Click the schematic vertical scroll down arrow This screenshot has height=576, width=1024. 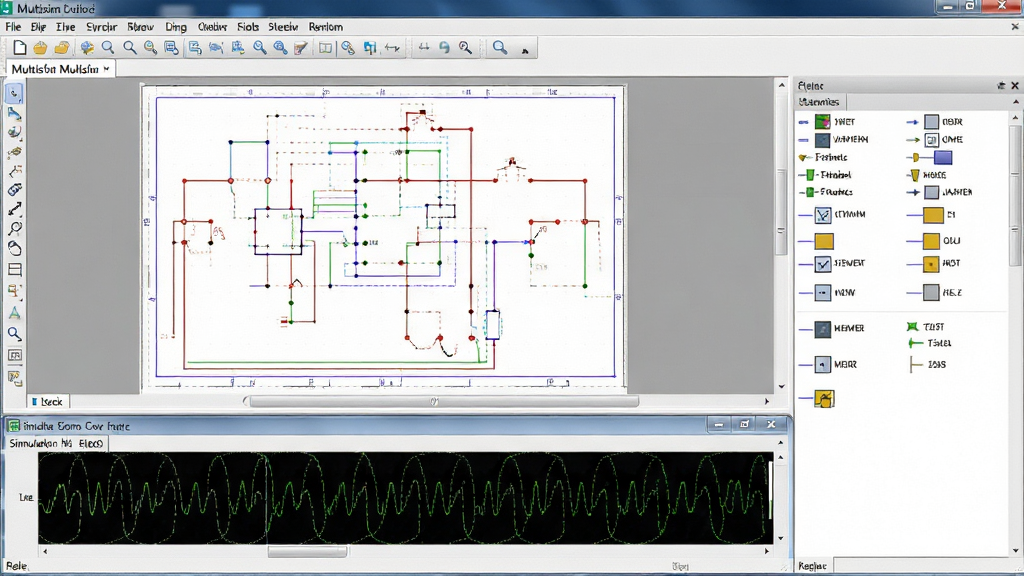781,387
